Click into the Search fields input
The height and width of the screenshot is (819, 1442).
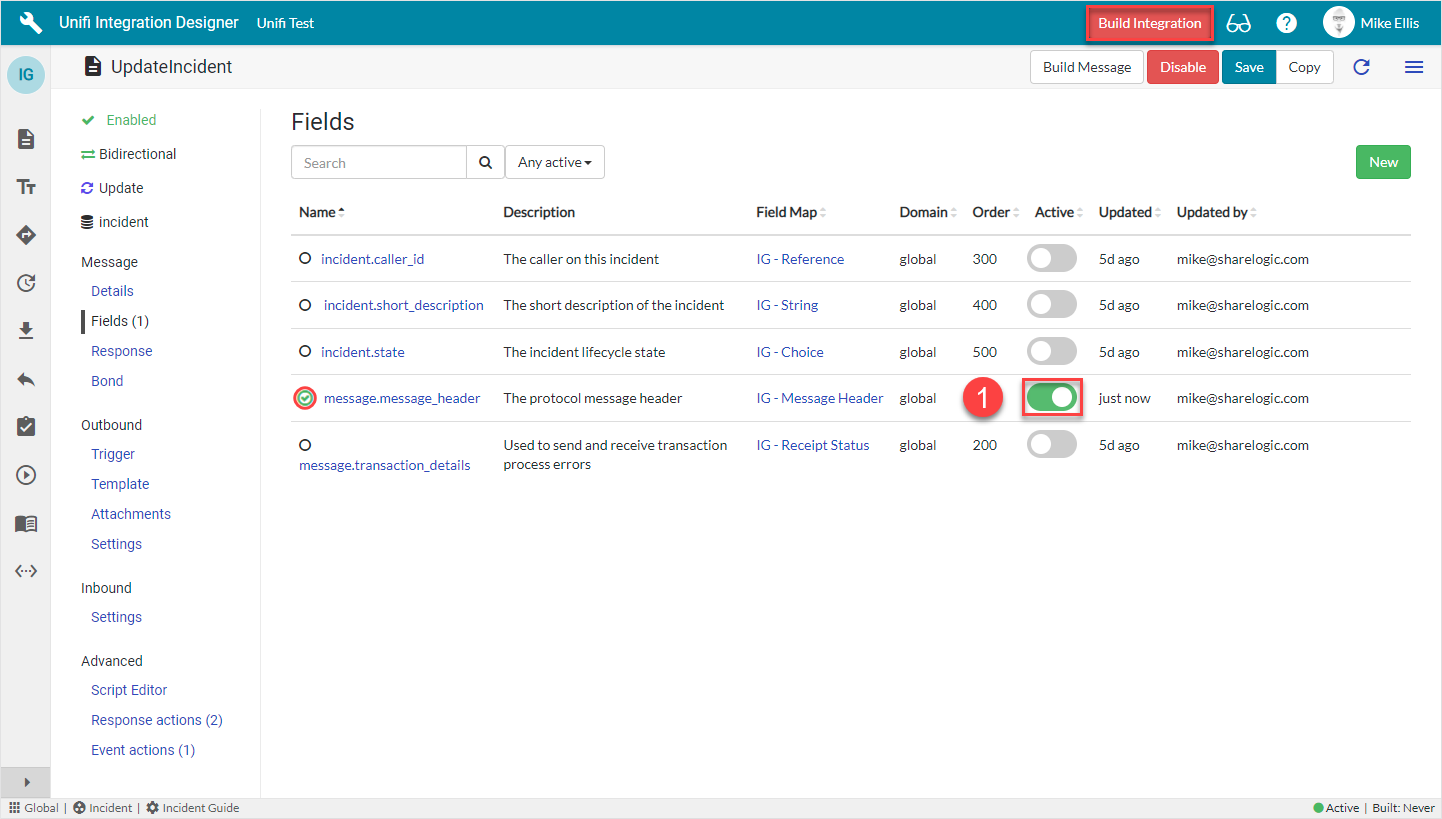379,163
